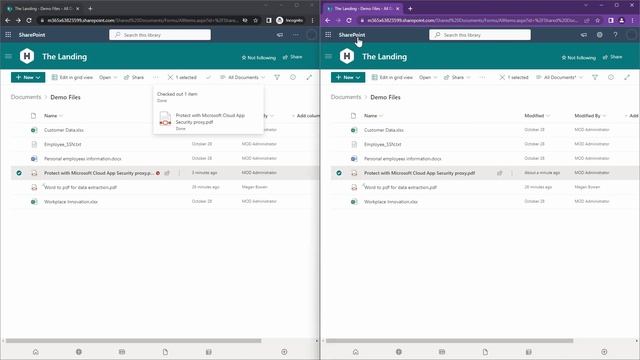Bookmark page star in left browser
This screenshot has width=640, height=360.
pyautogui.click(x=256, y=20)
